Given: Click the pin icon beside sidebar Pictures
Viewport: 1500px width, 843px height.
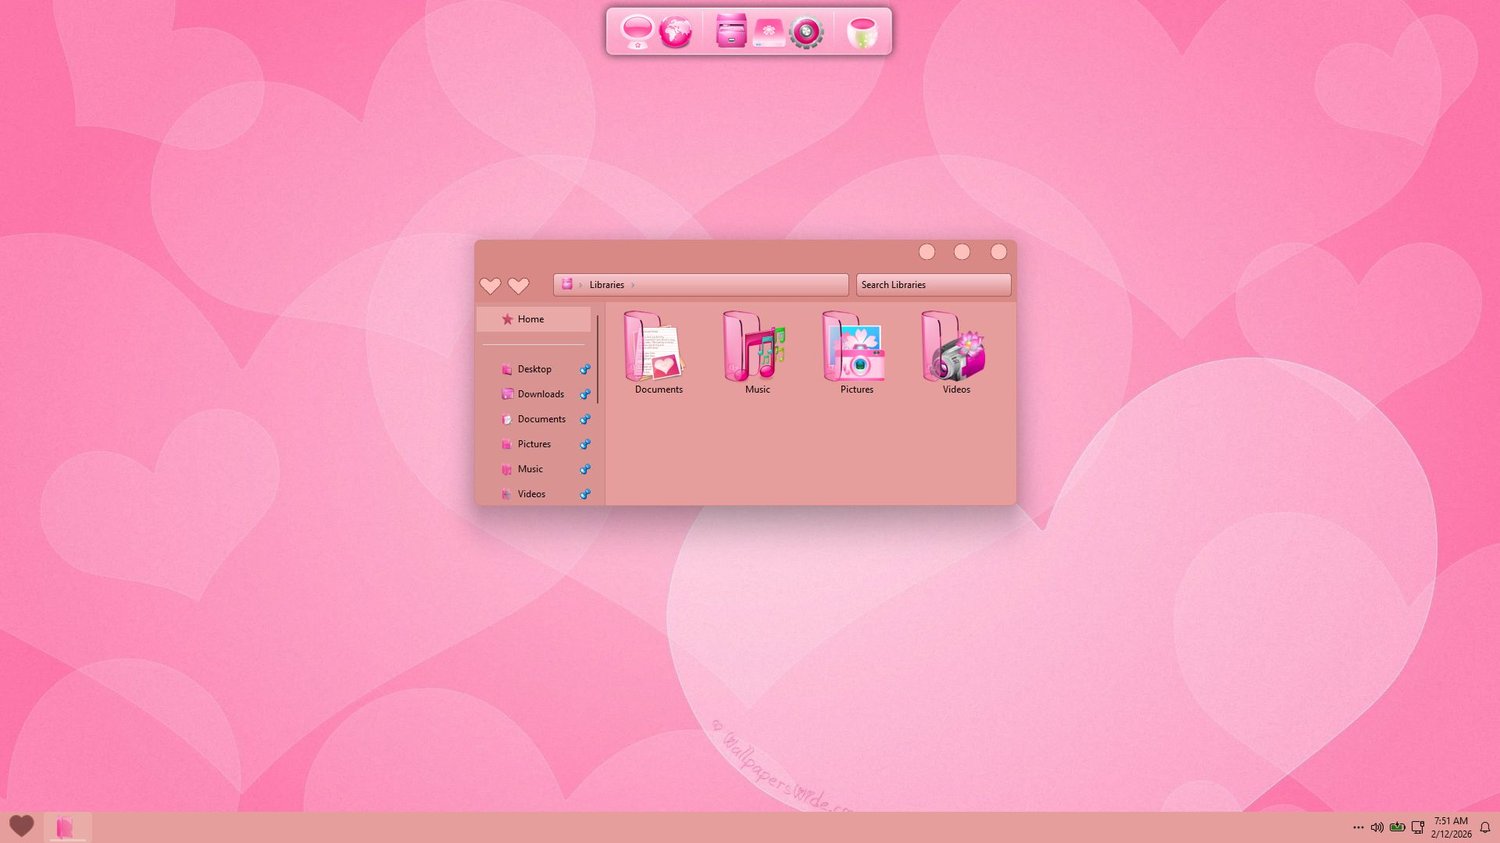Looking at the screenshot, I should click(585, 444).
